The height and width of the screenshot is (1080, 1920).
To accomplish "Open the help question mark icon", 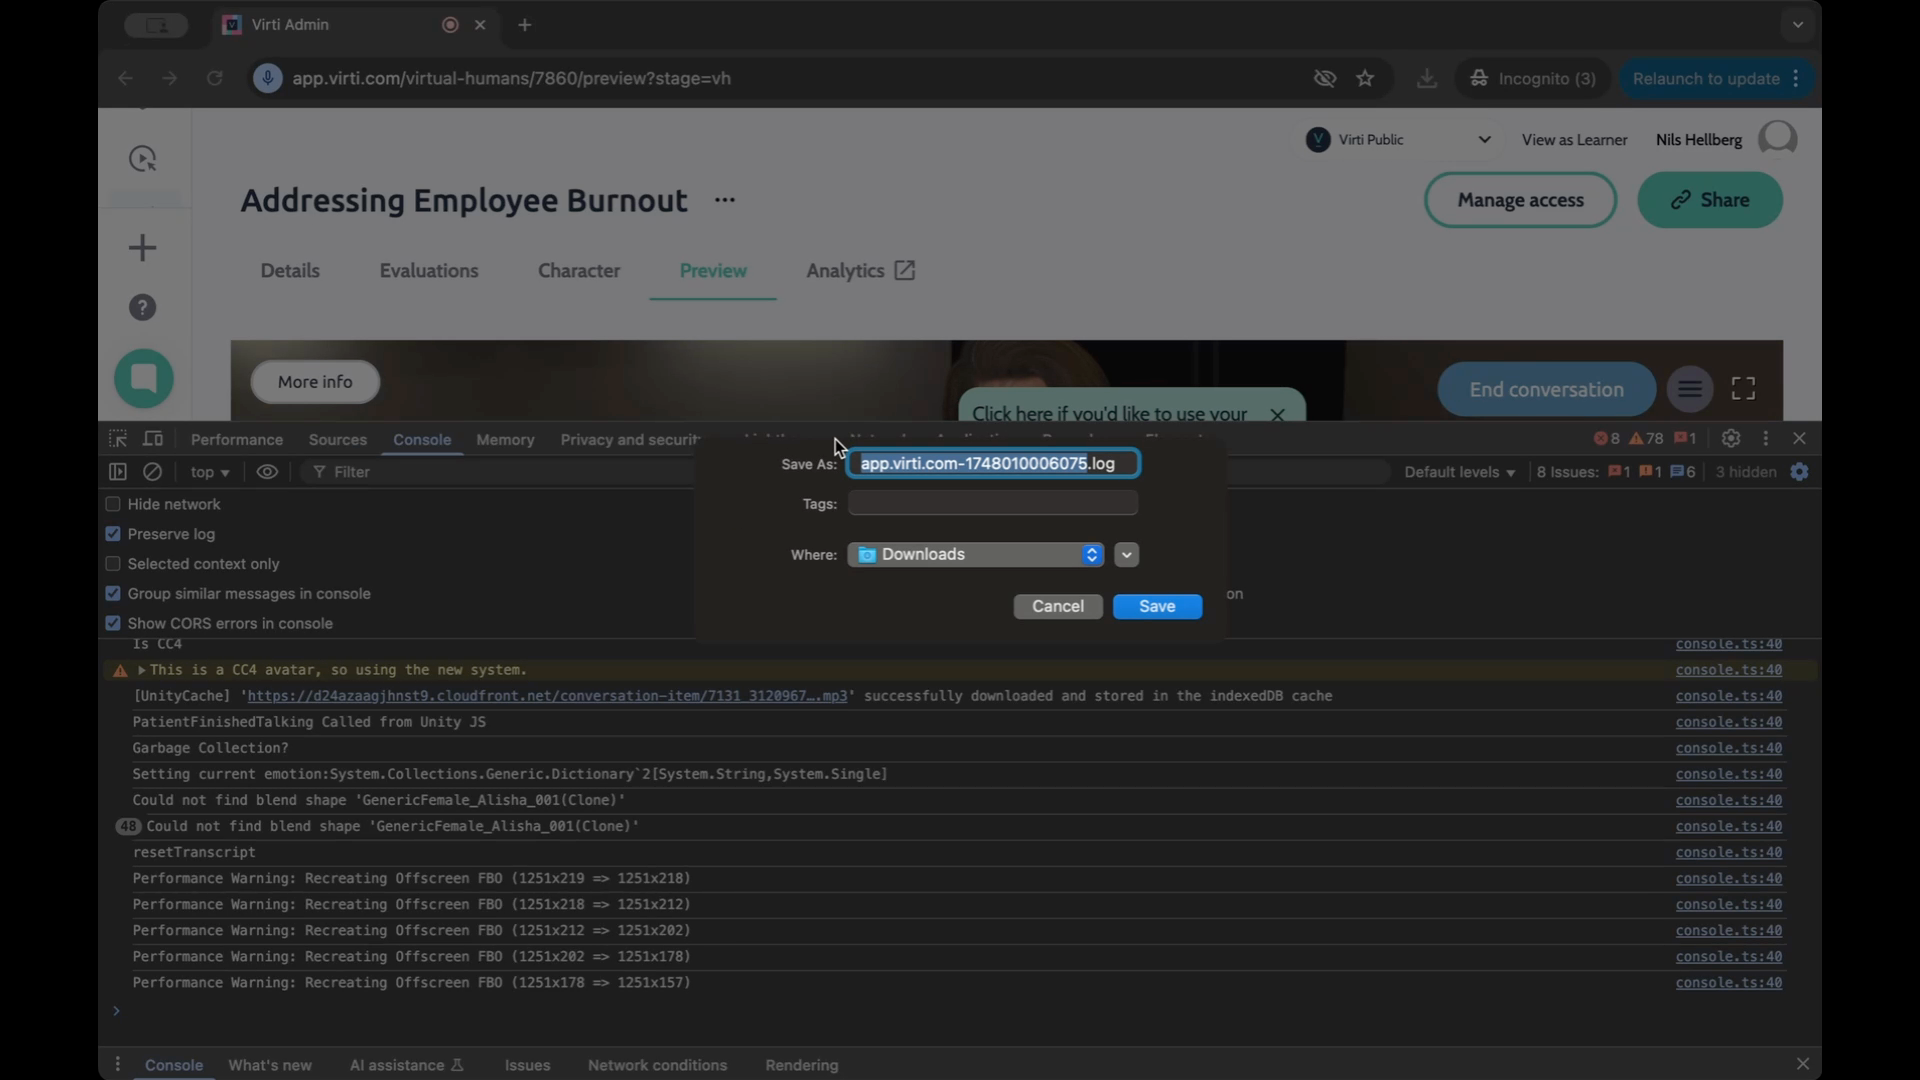I will click(143, 308).
